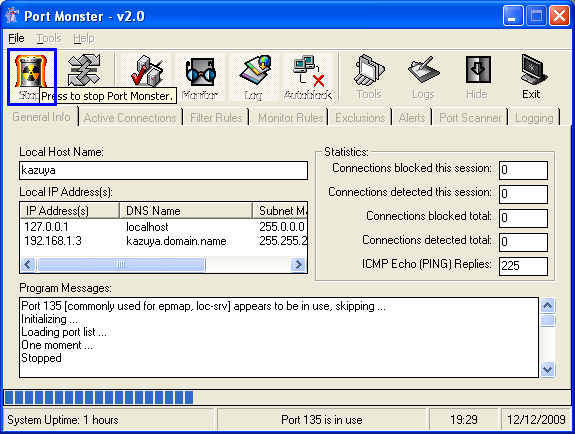
Task: Click the IP Address(s) column header
Action: (x=70, y=211)
